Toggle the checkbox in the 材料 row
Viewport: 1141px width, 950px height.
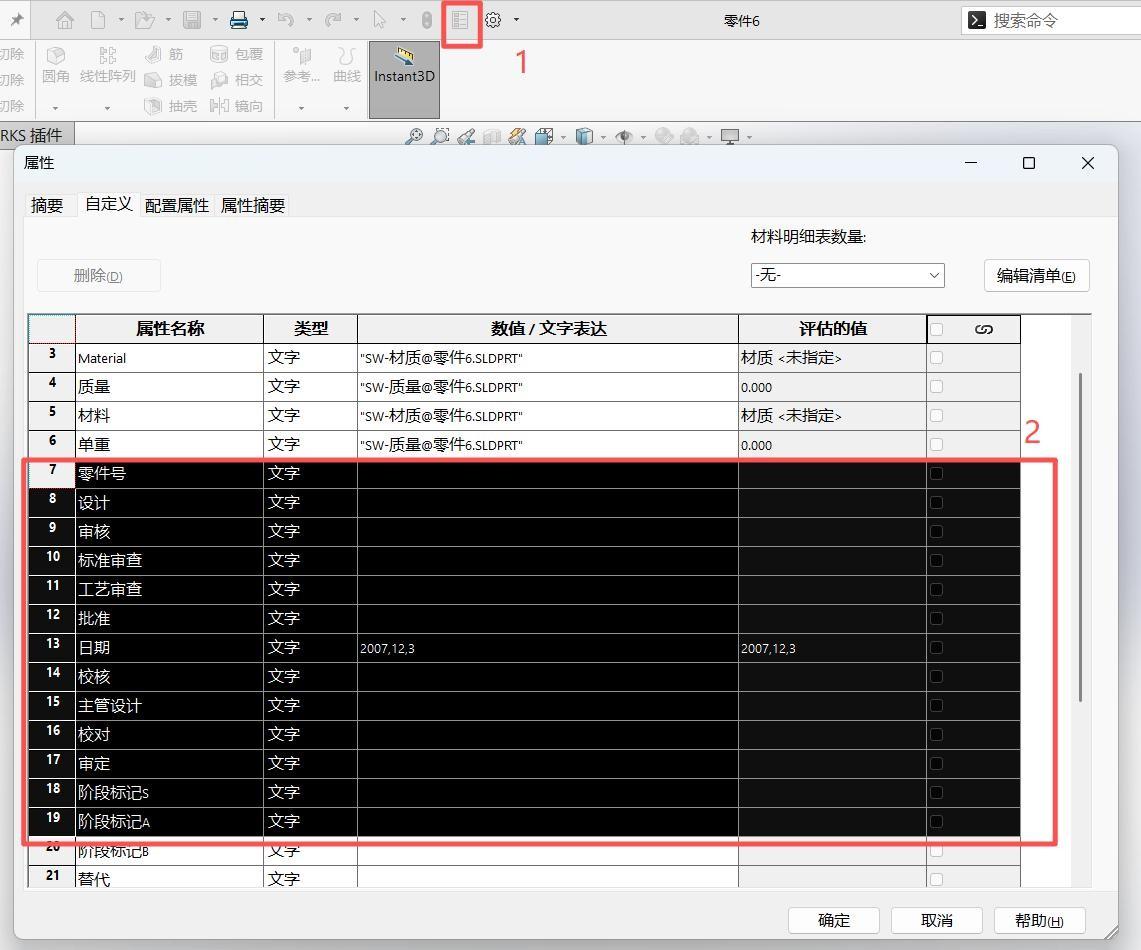pos(937,415)
